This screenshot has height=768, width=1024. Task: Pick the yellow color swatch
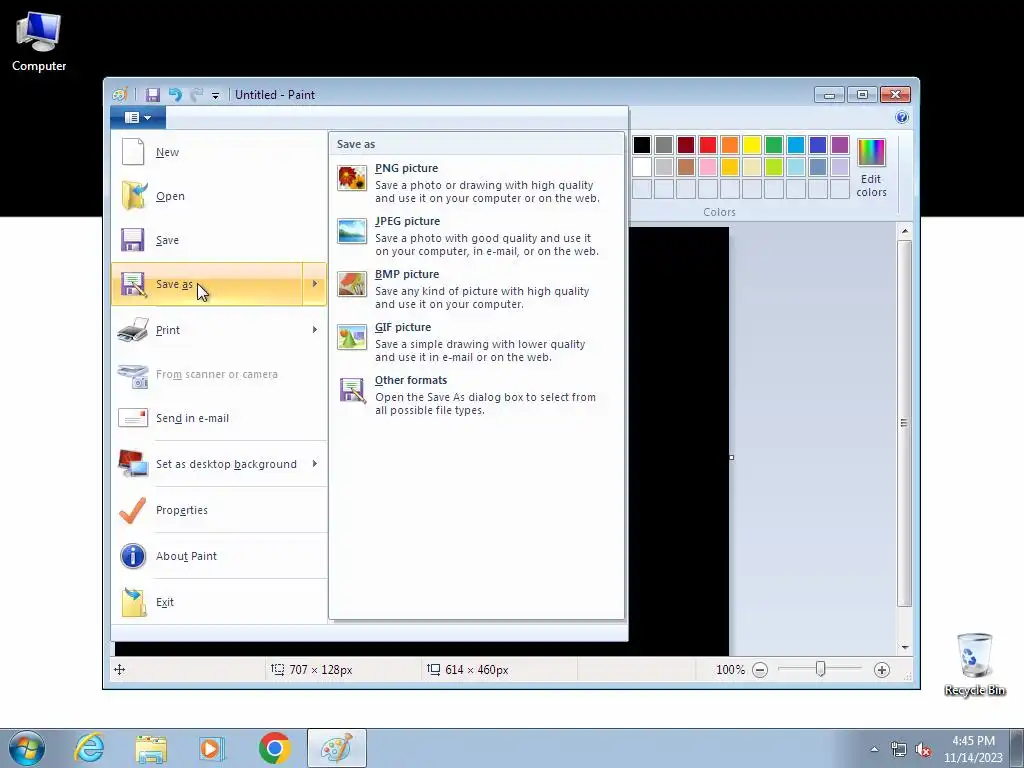click(752, 144)
